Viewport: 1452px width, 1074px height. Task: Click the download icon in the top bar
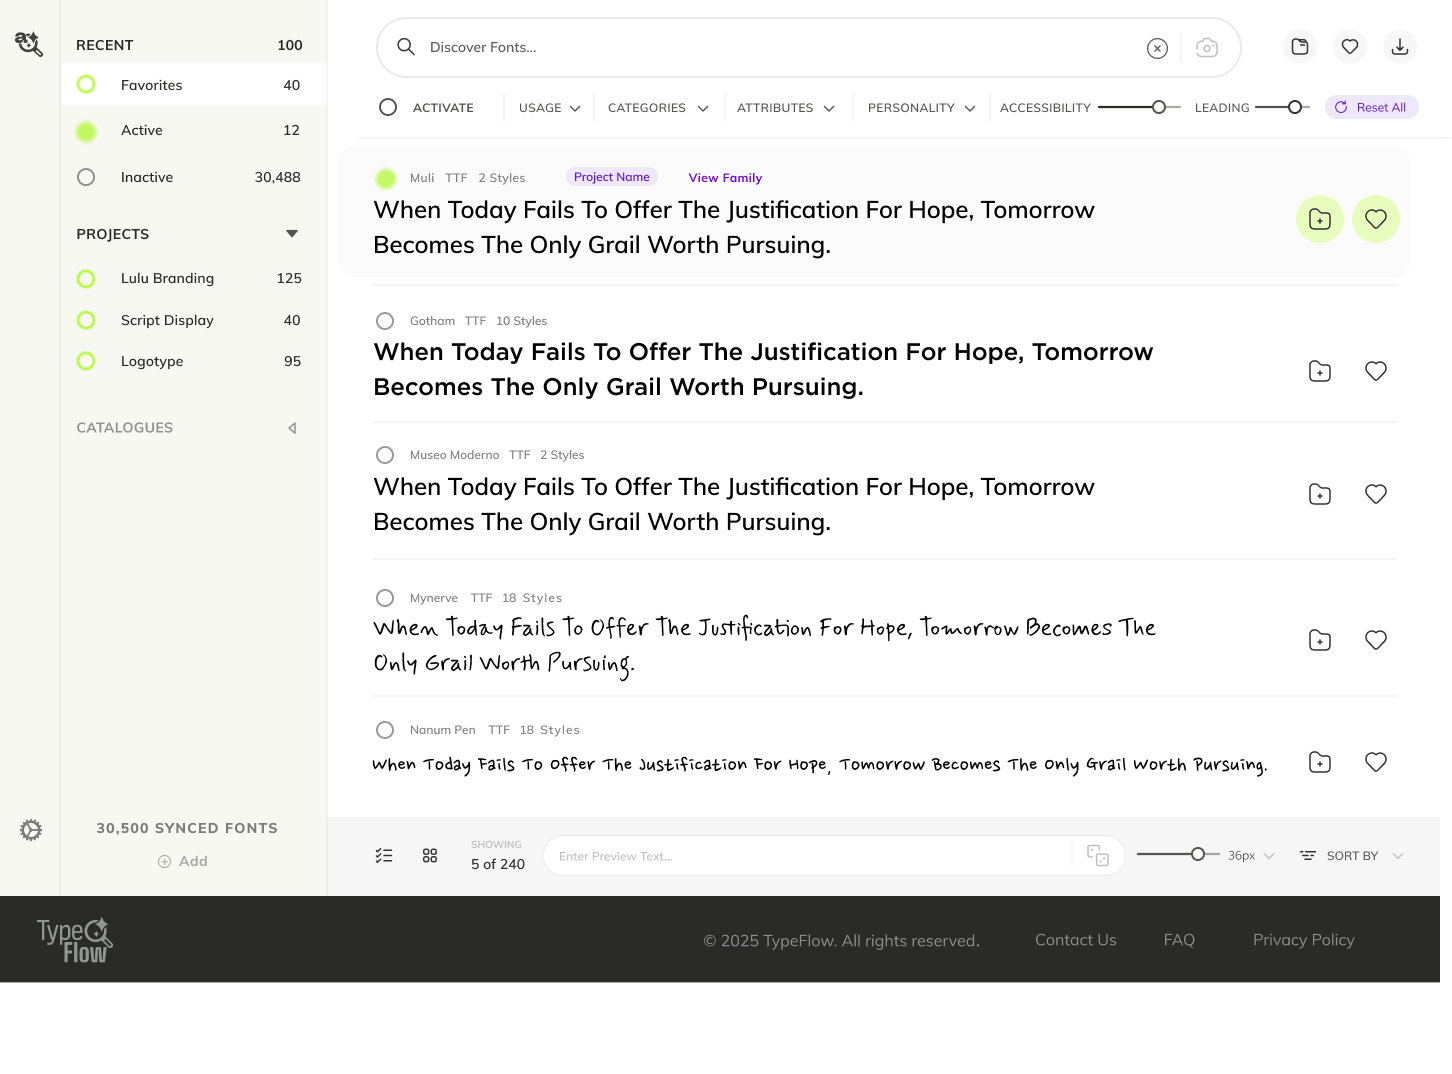pos(1400,47)
